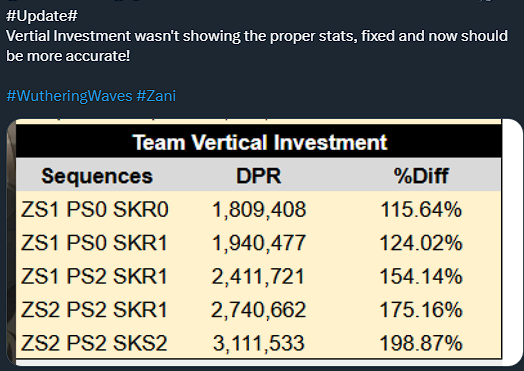Click the DPR value 1,940,477
Viewport: 524px width, 371px height.
point(259,243)
